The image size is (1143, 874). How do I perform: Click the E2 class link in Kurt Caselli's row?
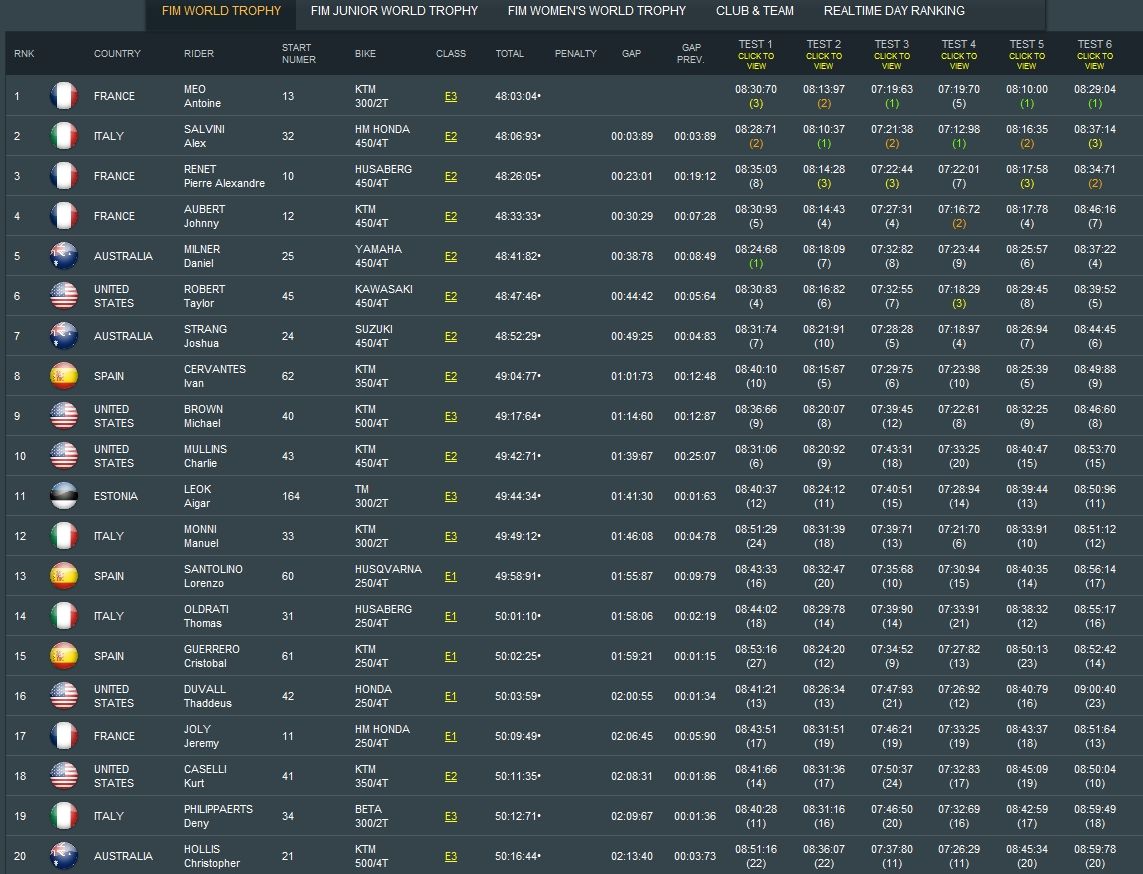click(x=451, y=777)
